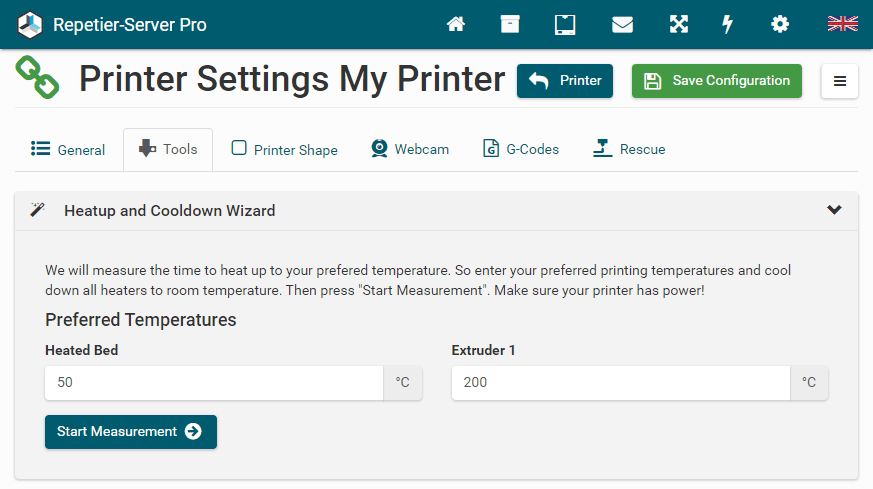Switch to the General tab

[x=68, y=150]
